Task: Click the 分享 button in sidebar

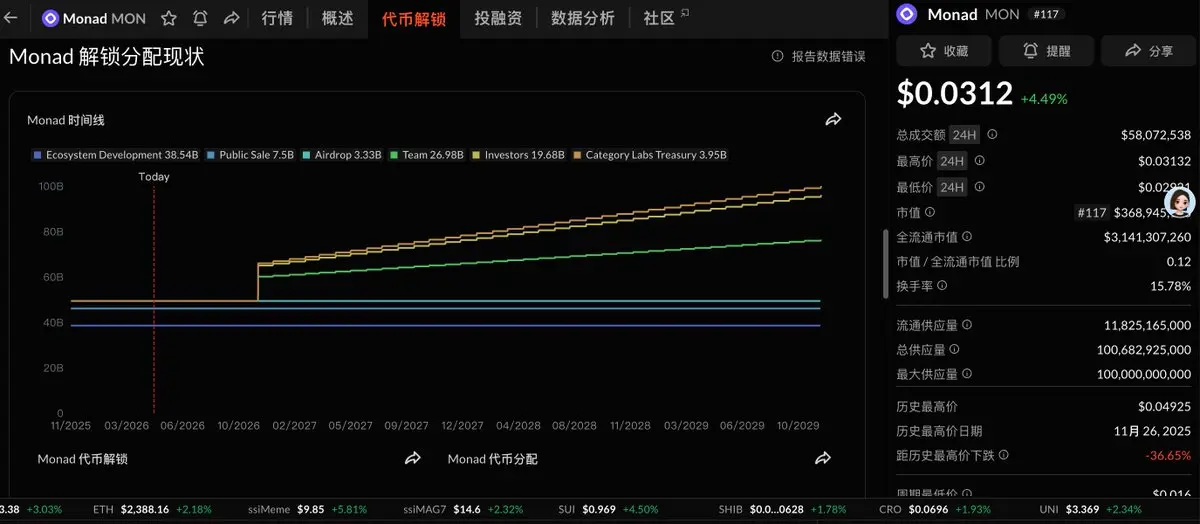Action: (x=1148, y=50)
